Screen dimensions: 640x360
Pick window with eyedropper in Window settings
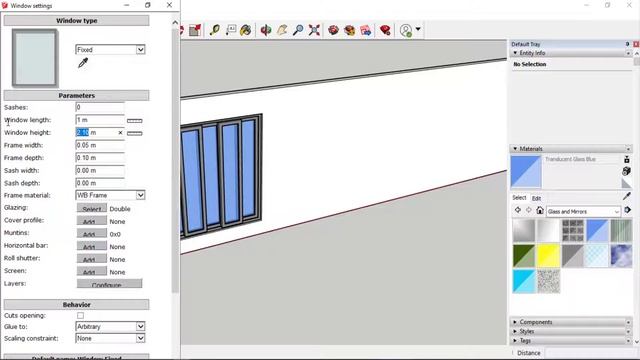(x=83, y=63)
